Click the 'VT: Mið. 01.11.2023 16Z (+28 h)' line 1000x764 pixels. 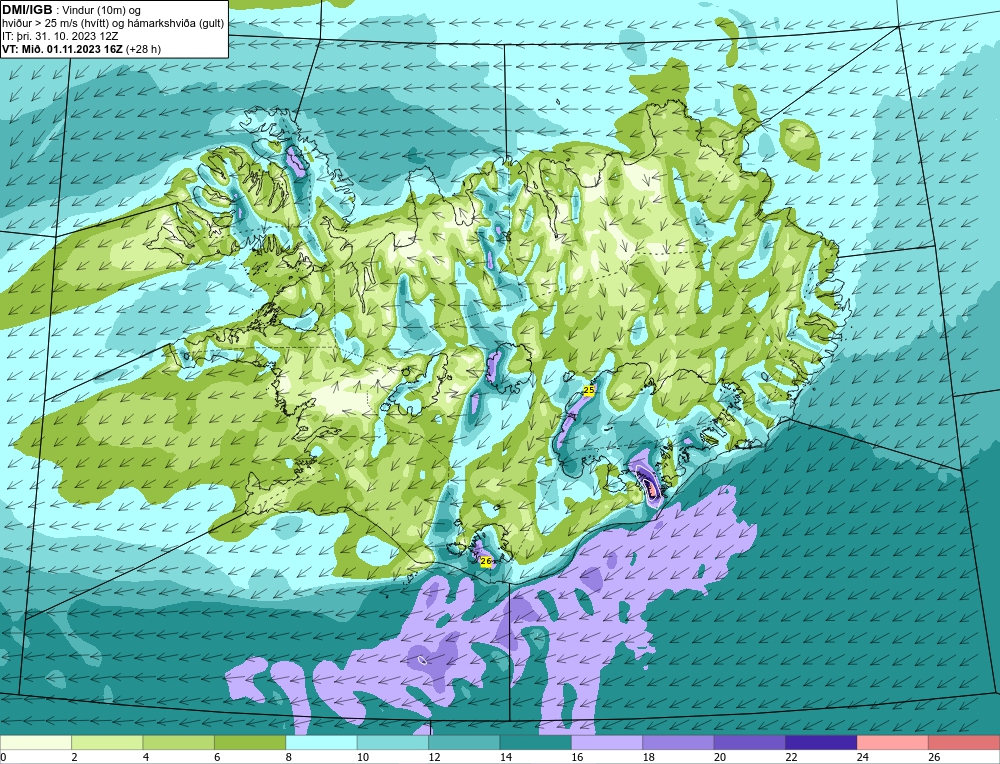(82, 49)
